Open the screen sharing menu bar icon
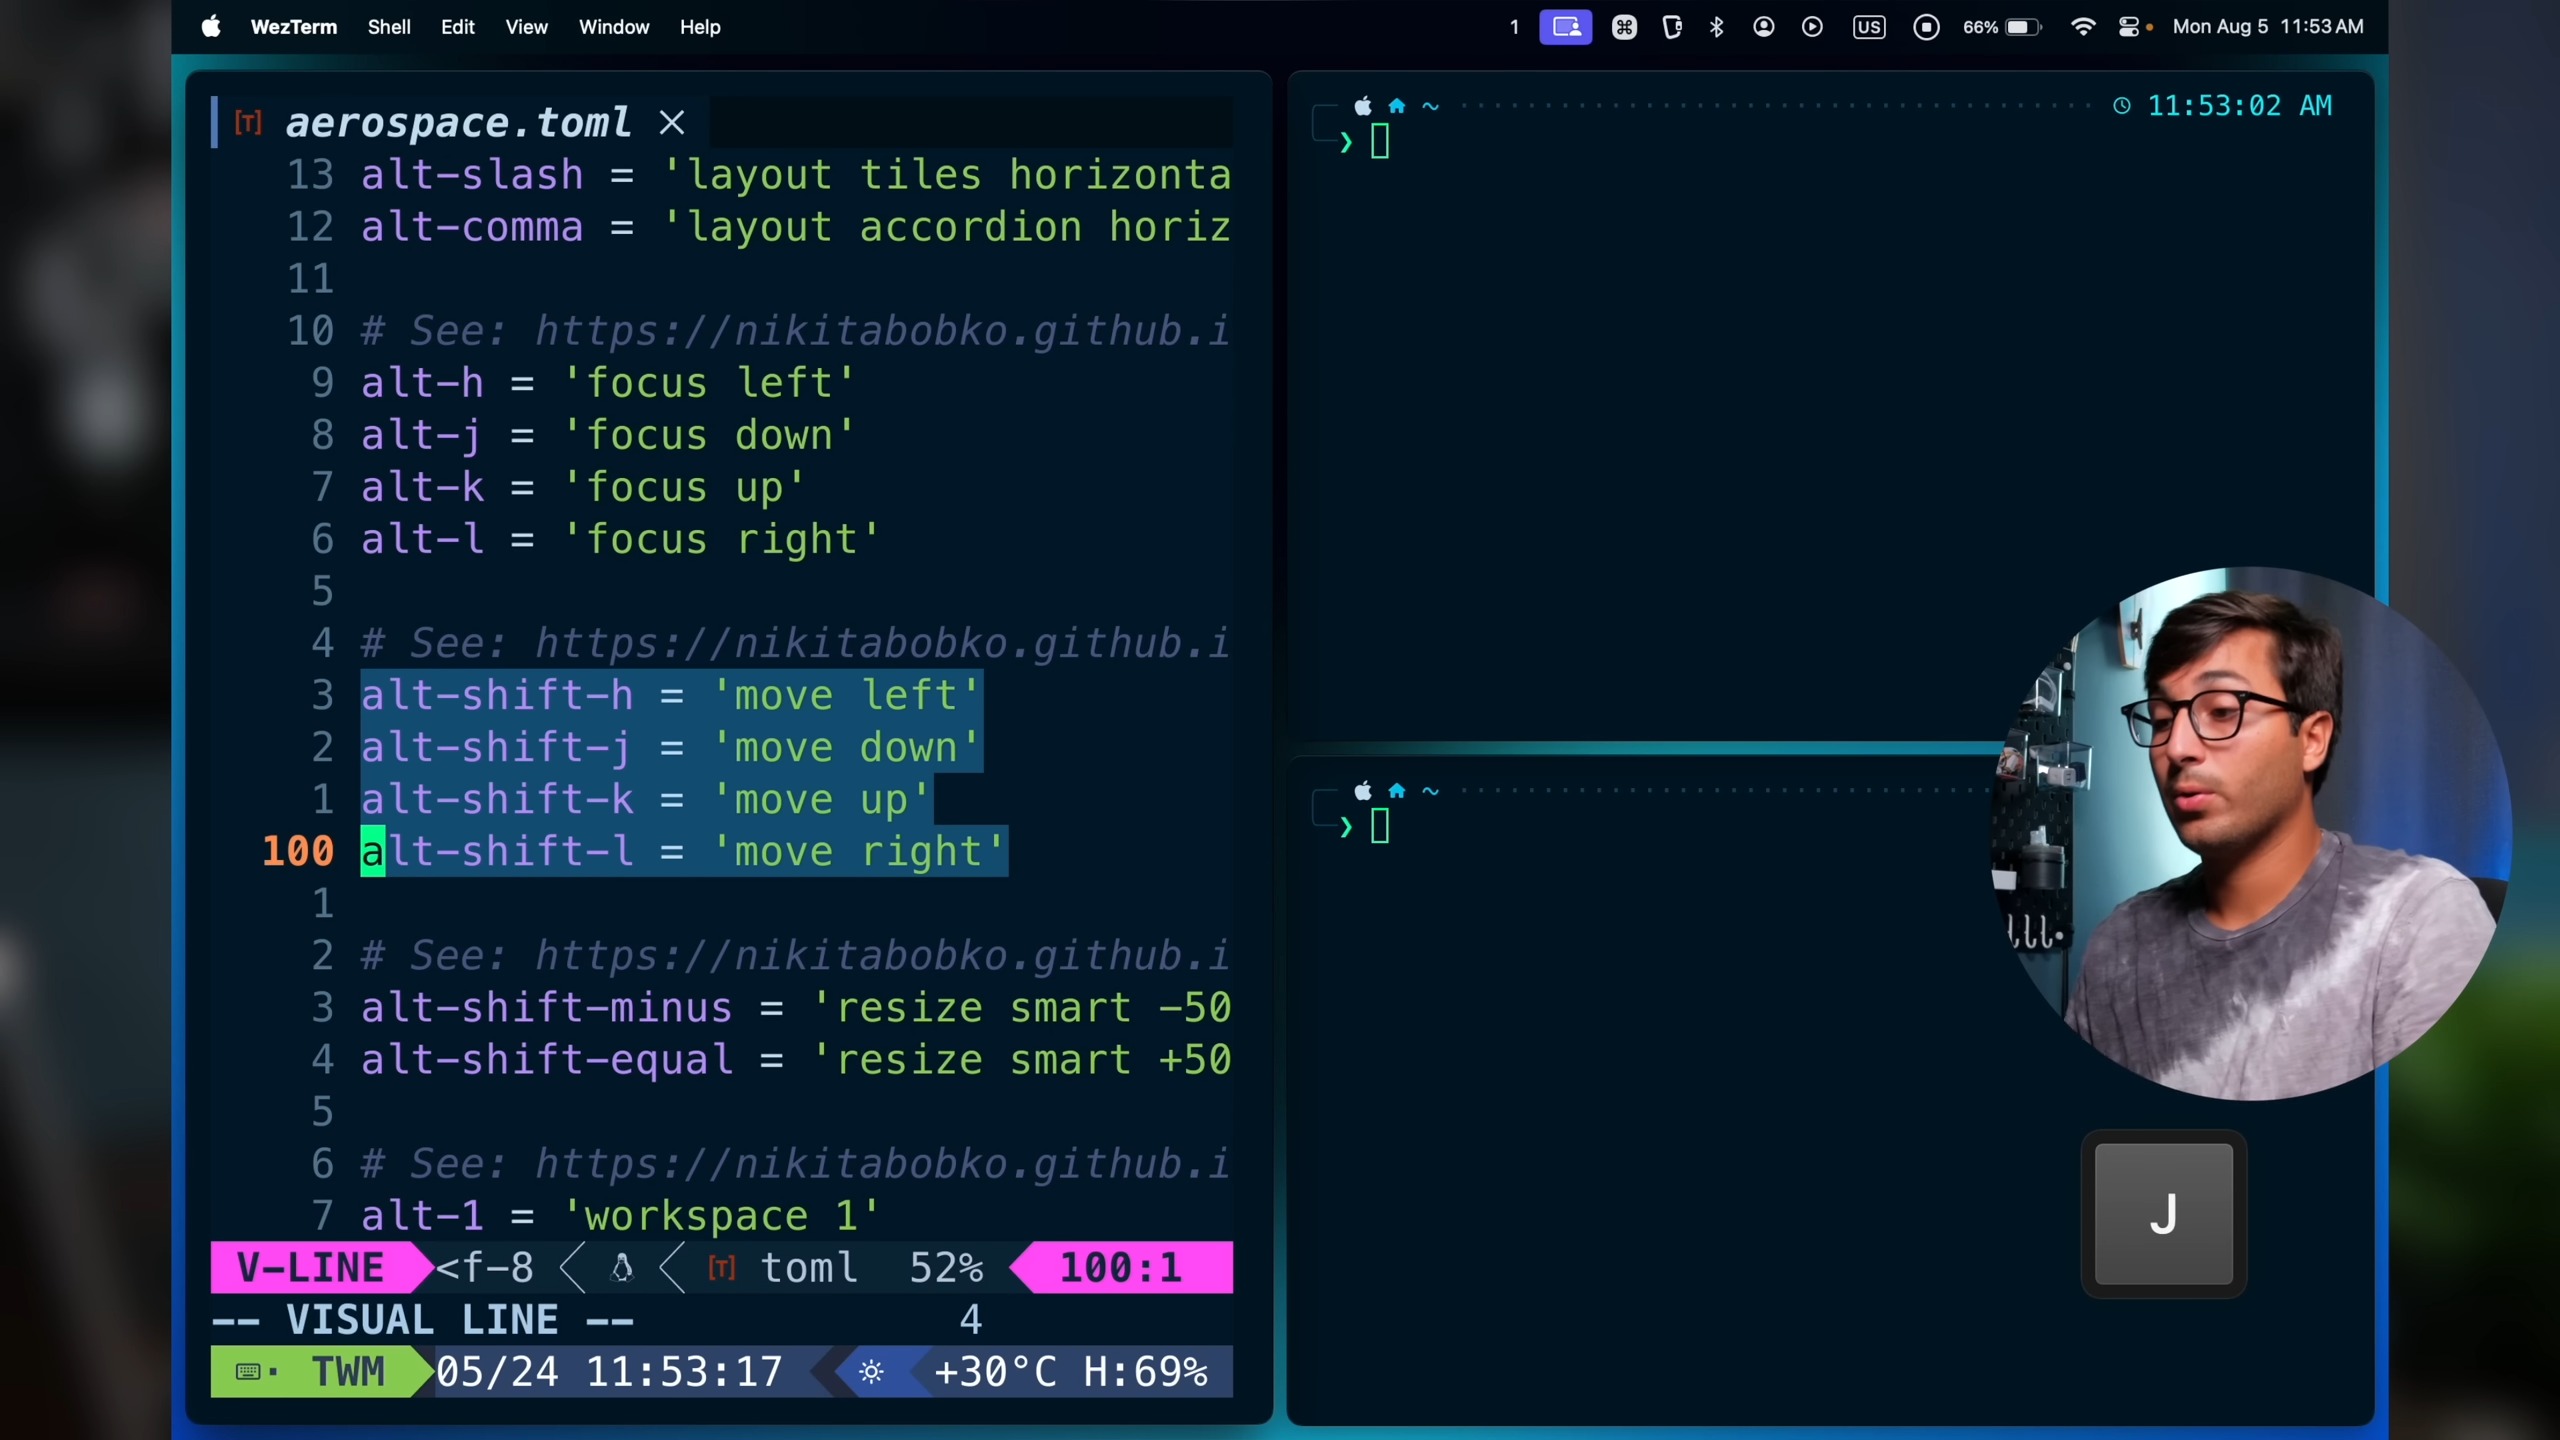This screenshot has height=1440, width=2560. pos(1565,27)
